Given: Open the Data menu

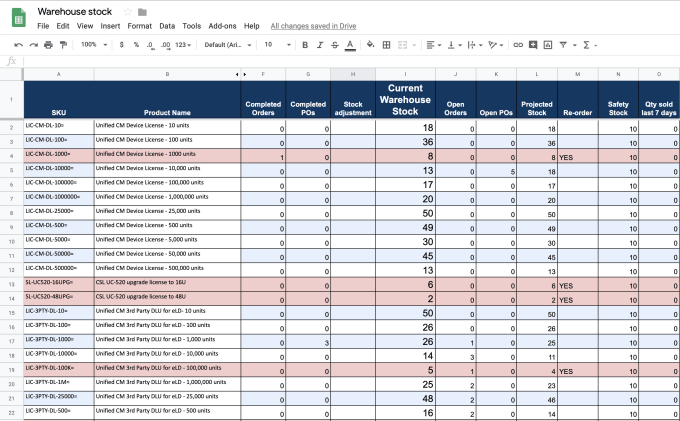Looking at the screenshot, I should tap(167, 26).
